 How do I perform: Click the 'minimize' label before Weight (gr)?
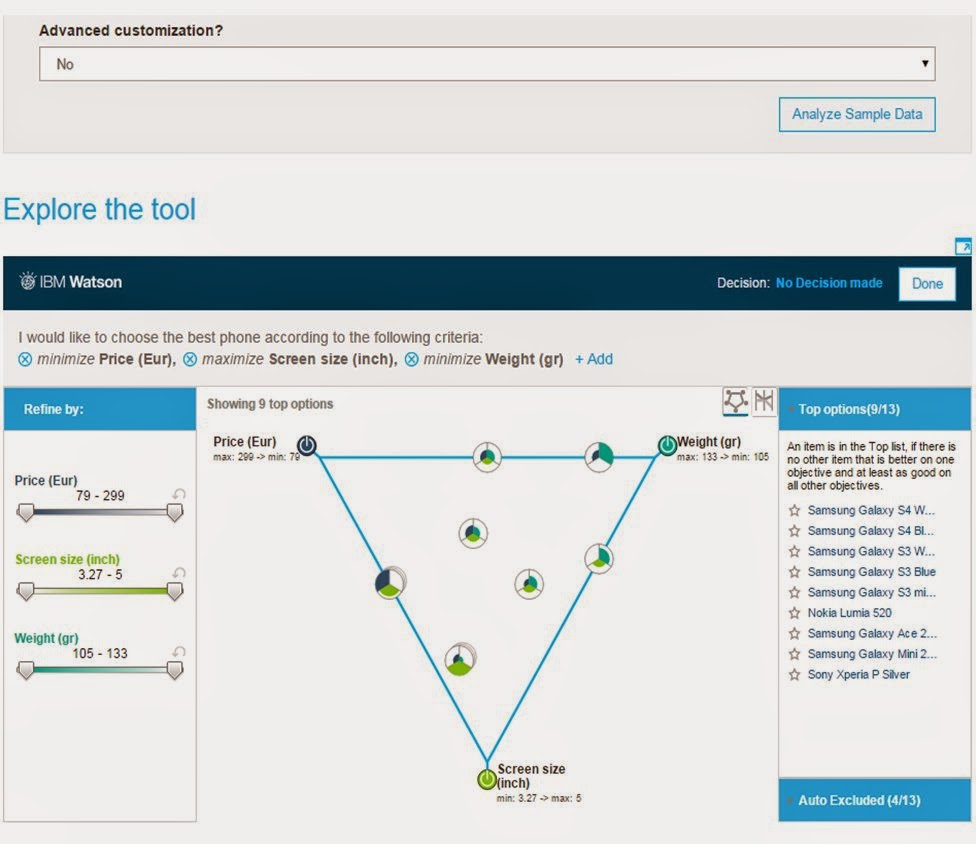tap(453, 359)
